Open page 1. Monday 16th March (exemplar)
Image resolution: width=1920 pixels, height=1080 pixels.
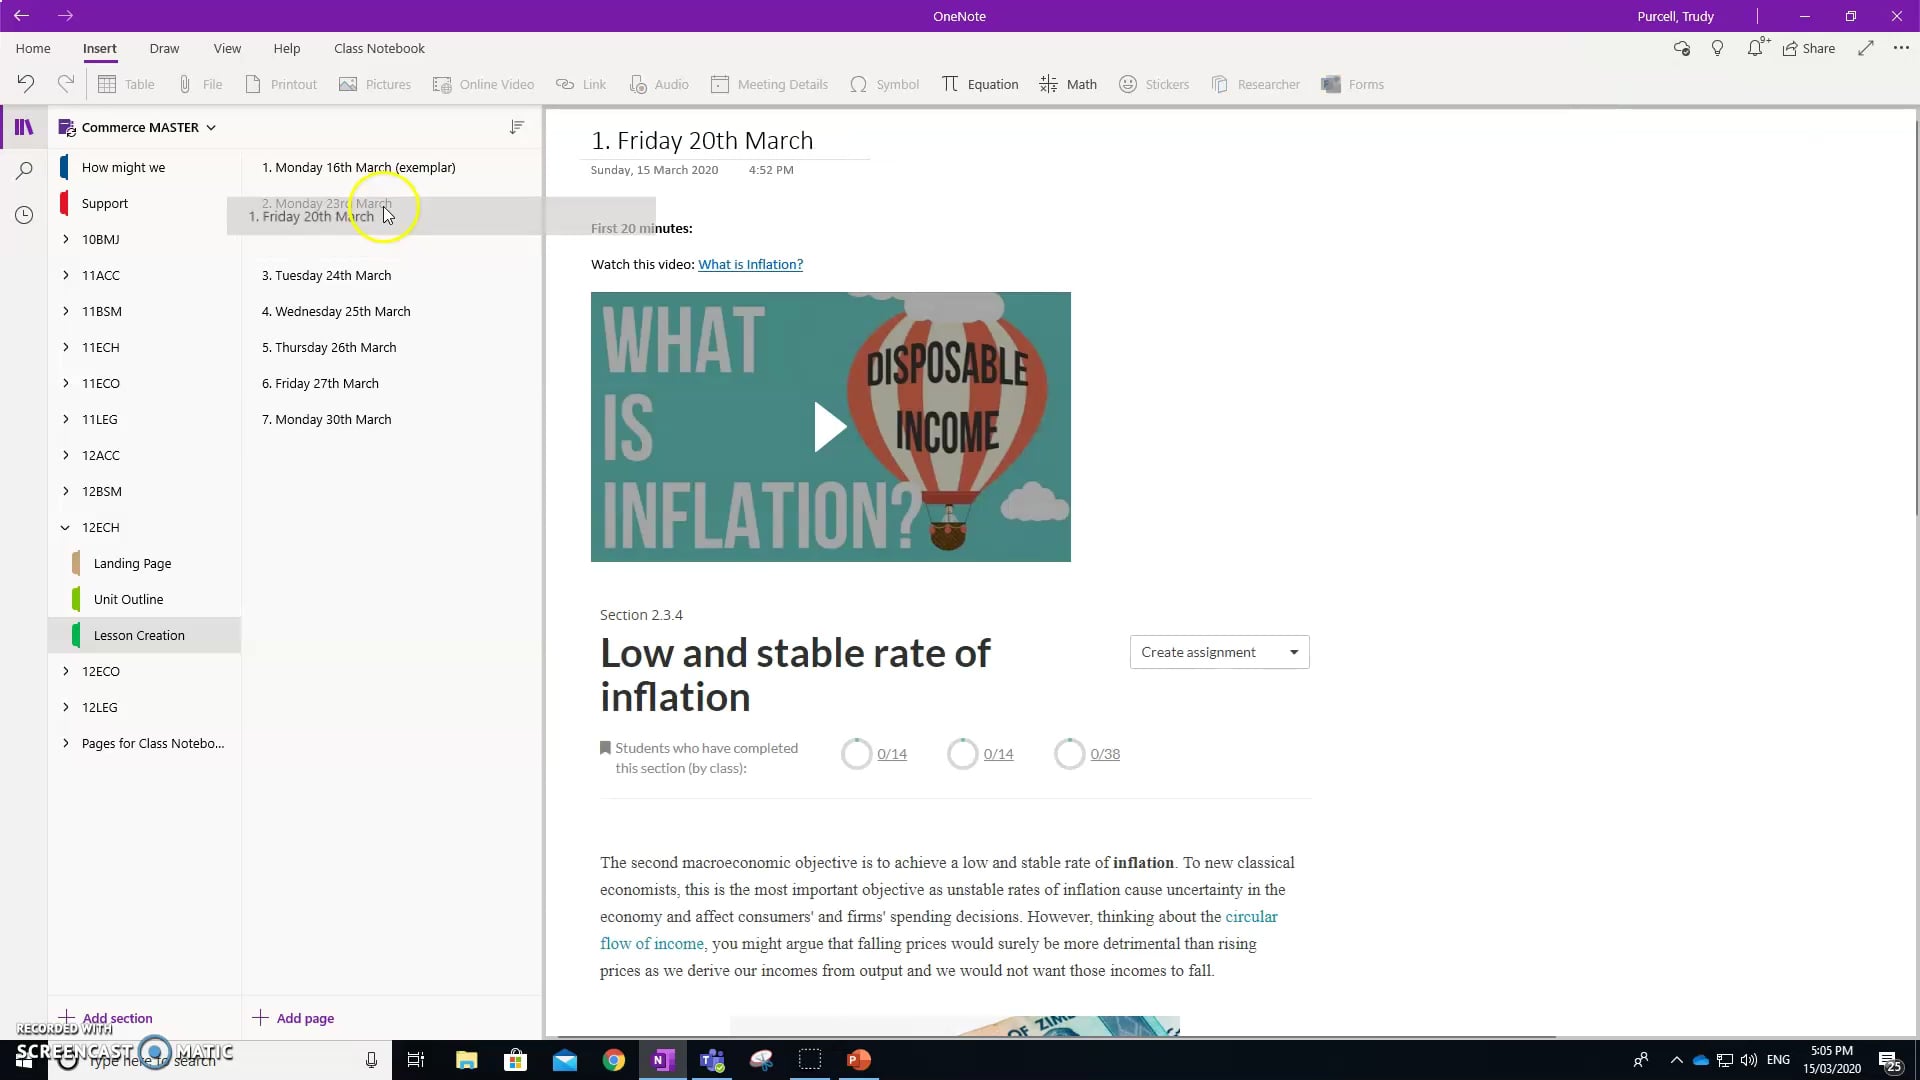(x=358, y=167)
